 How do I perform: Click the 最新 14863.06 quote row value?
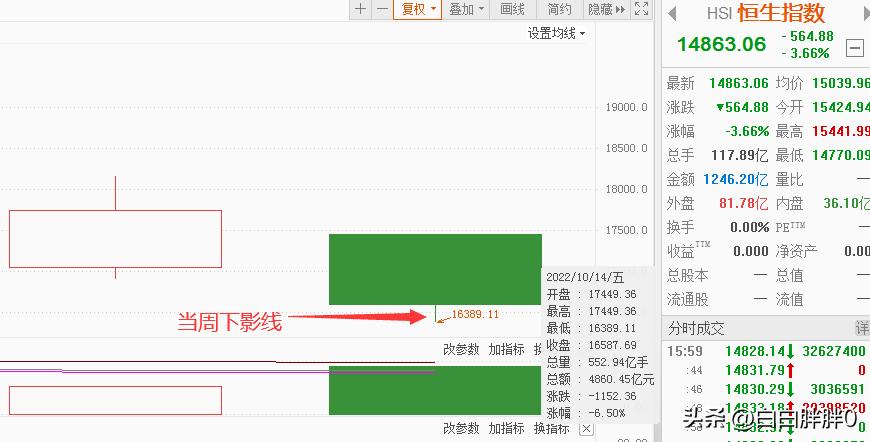coord(739,83)
